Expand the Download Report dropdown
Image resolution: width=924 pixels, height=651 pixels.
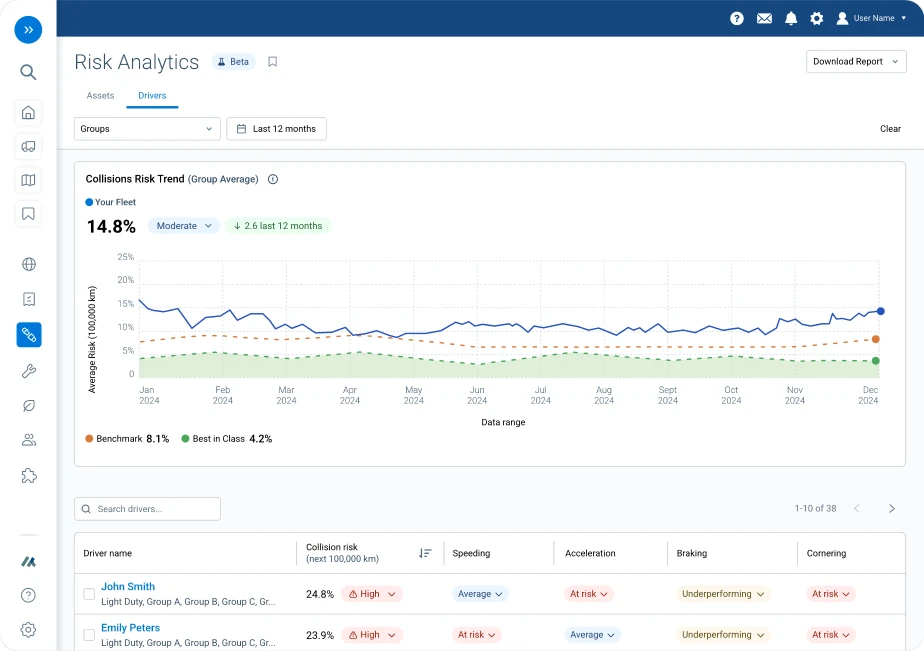click(x=856, y=62)
